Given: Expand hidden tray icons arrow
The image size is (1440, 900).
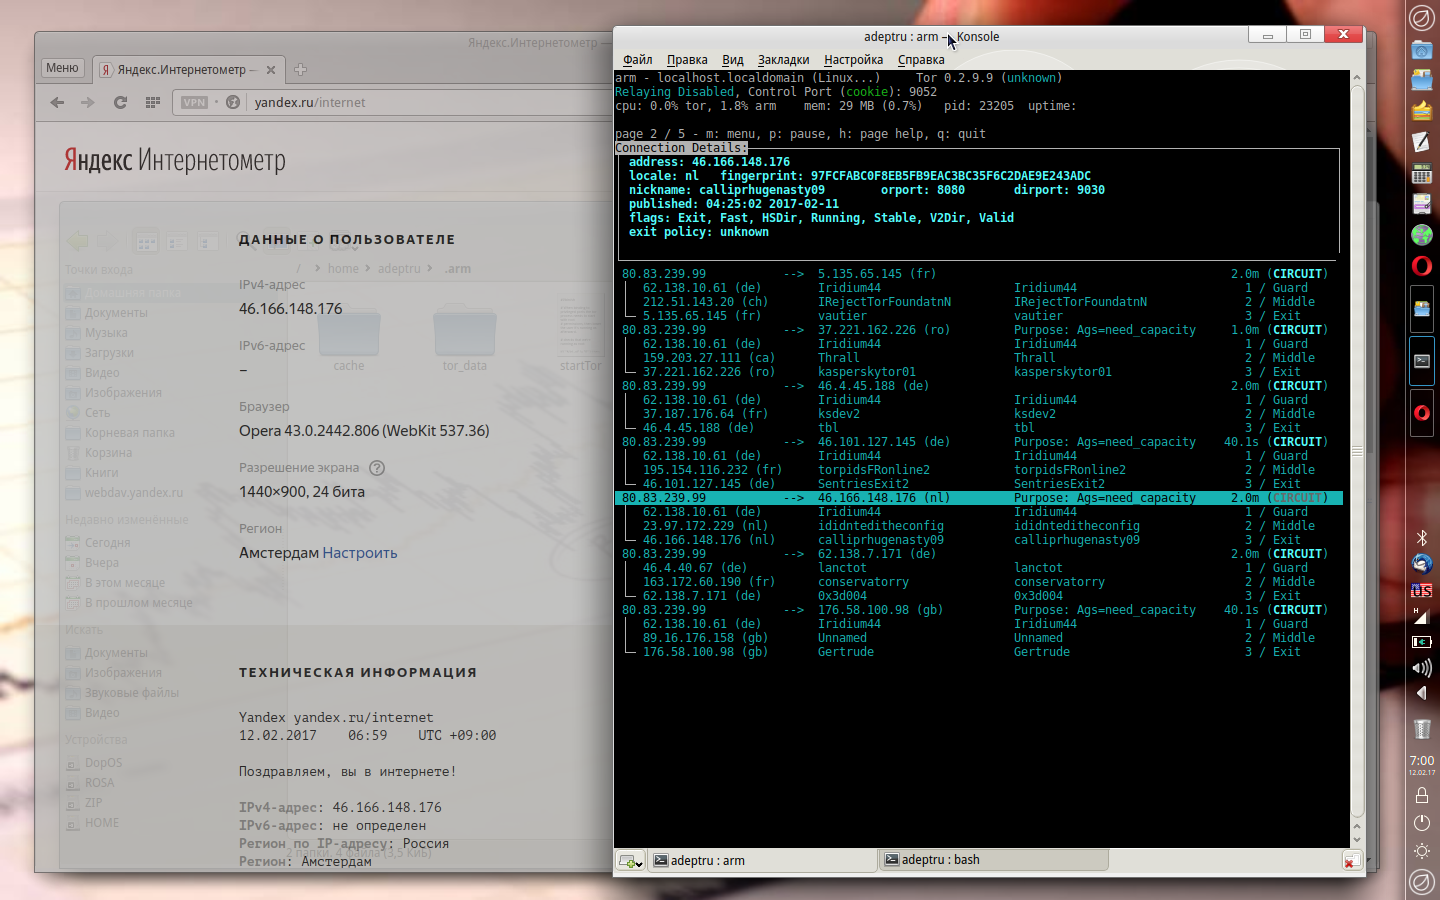Looking at the screenshot, I should tap(1421, 693).
